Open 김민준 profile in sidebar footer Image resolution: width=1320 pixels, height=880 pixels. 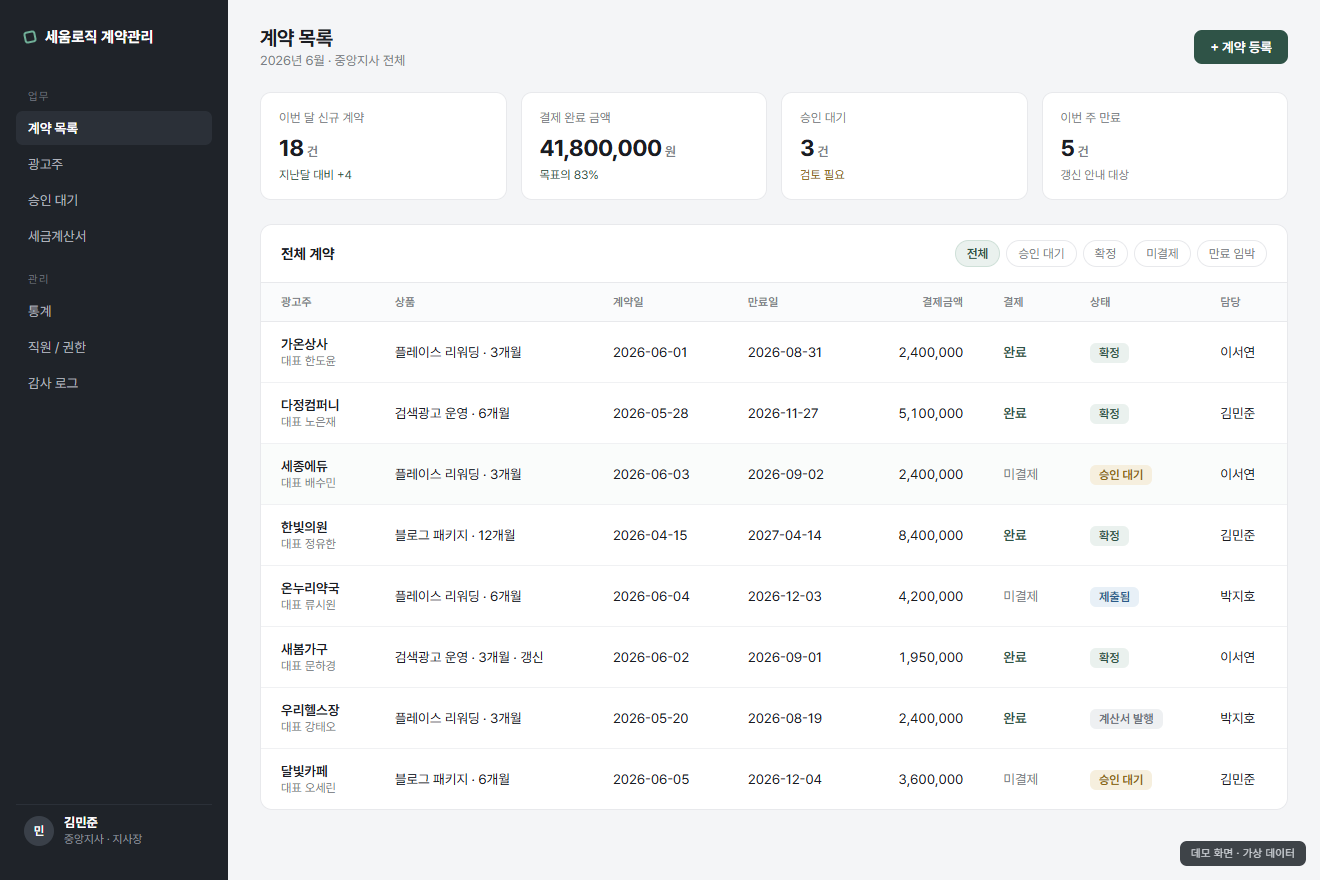(x=114, y=831)
